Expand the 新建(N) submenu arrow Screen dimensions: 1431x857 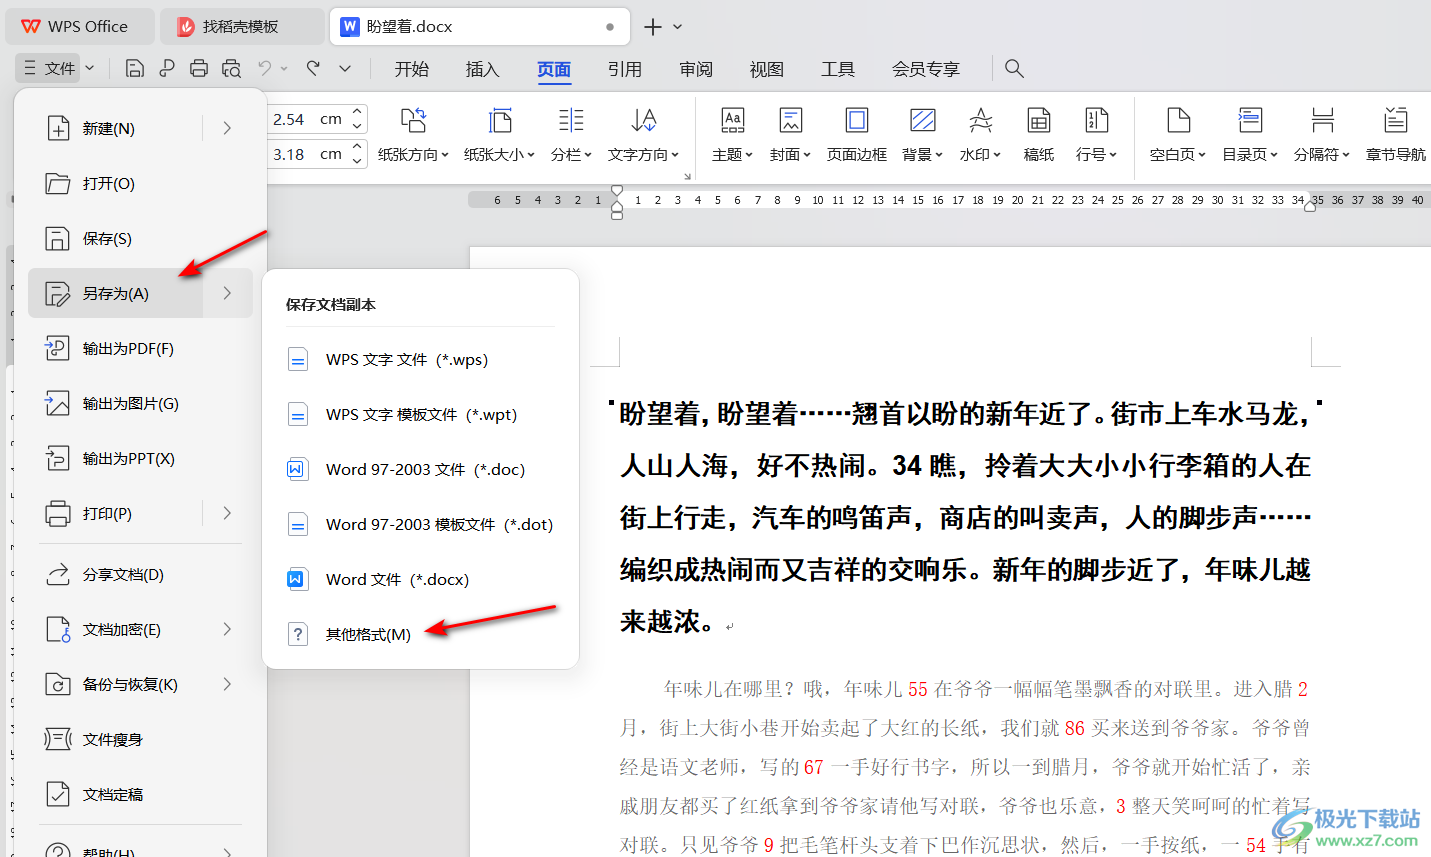coord(228,128)
